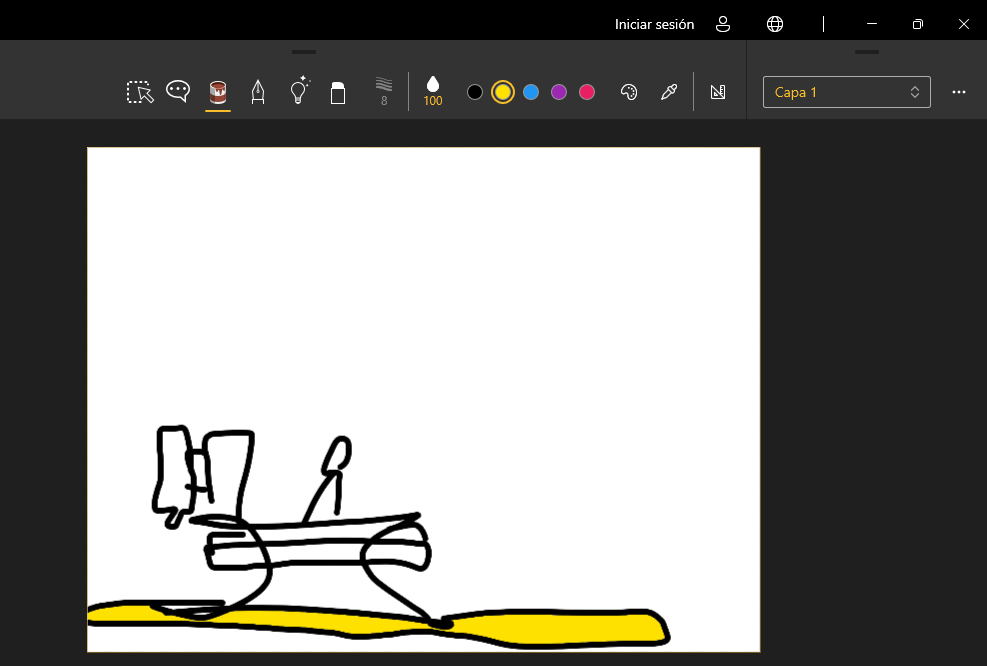The height and width of the screenshot is (666, 987).
Task: Minimize the application window
Action: click(872, 24)
